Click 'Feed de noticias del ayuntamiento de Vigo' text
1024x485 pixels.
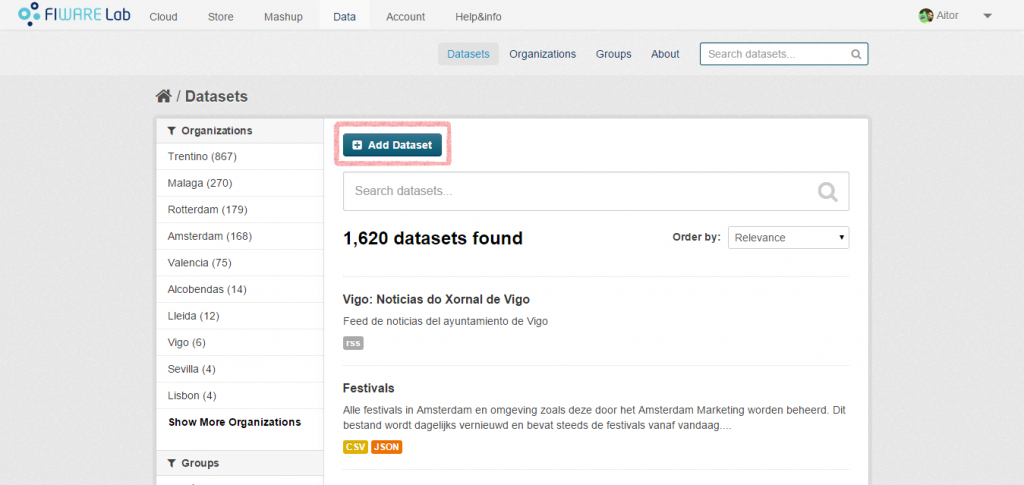click(x=445, y=321)
